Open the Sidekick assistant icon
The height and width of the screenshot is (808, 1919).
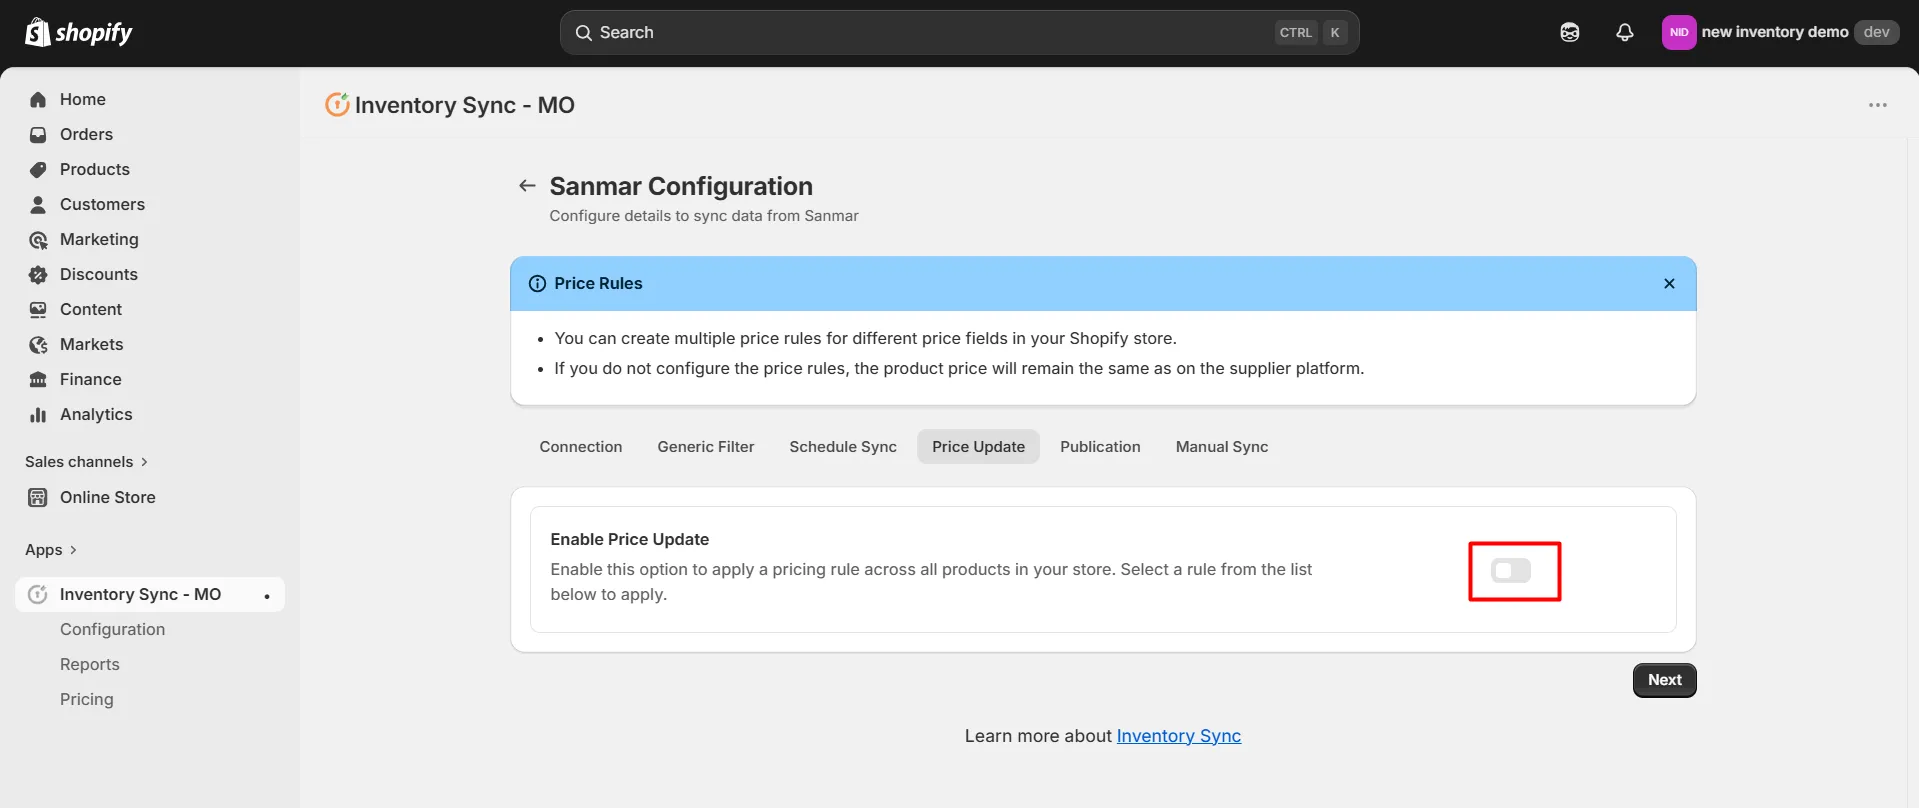click(x=1570, y=32)
